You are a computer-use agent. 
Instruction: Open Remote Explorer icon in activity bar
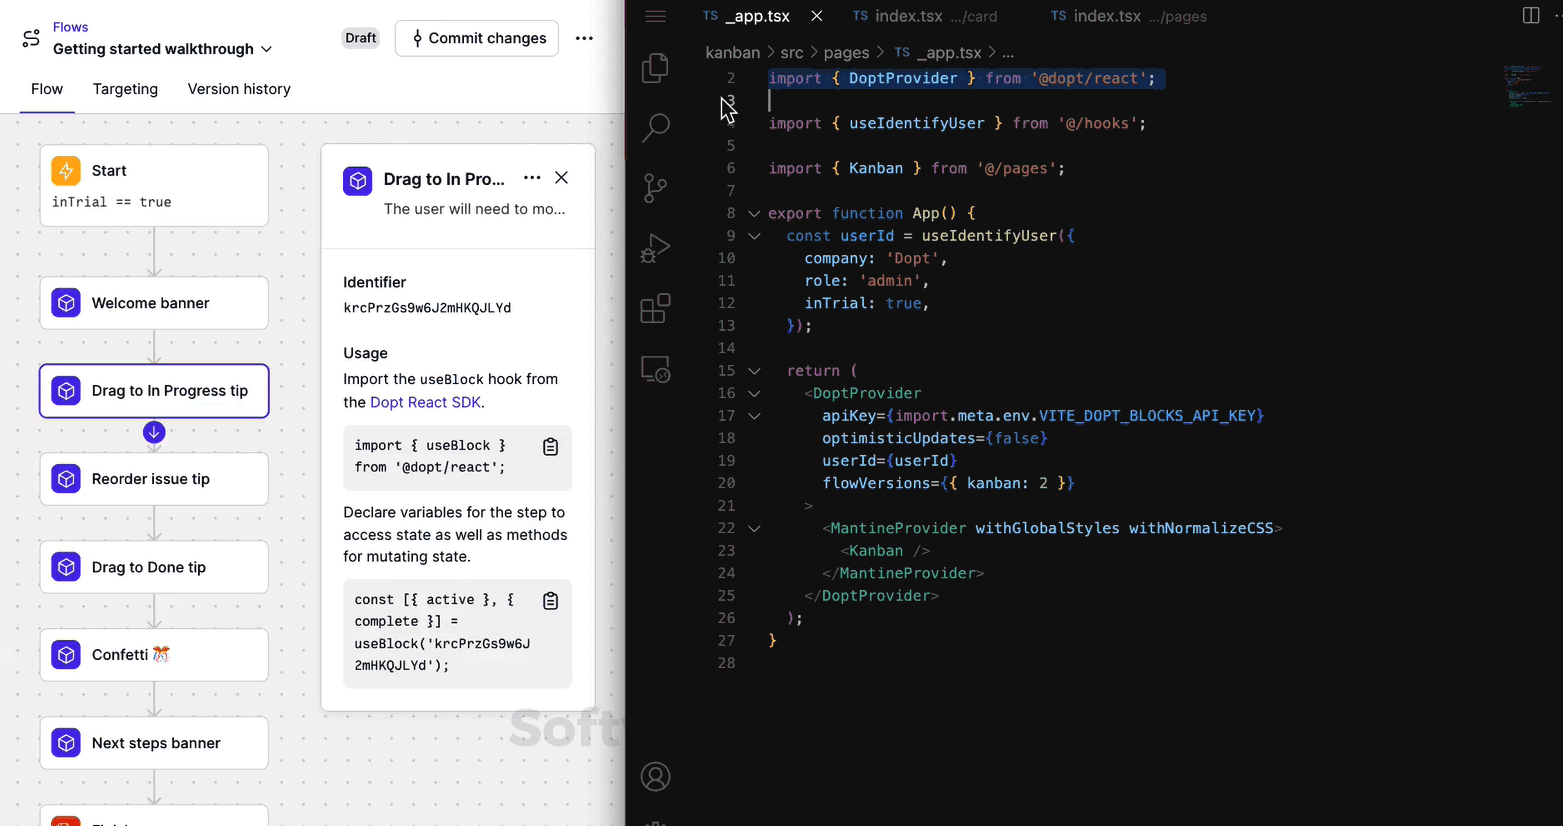point(655,370)
